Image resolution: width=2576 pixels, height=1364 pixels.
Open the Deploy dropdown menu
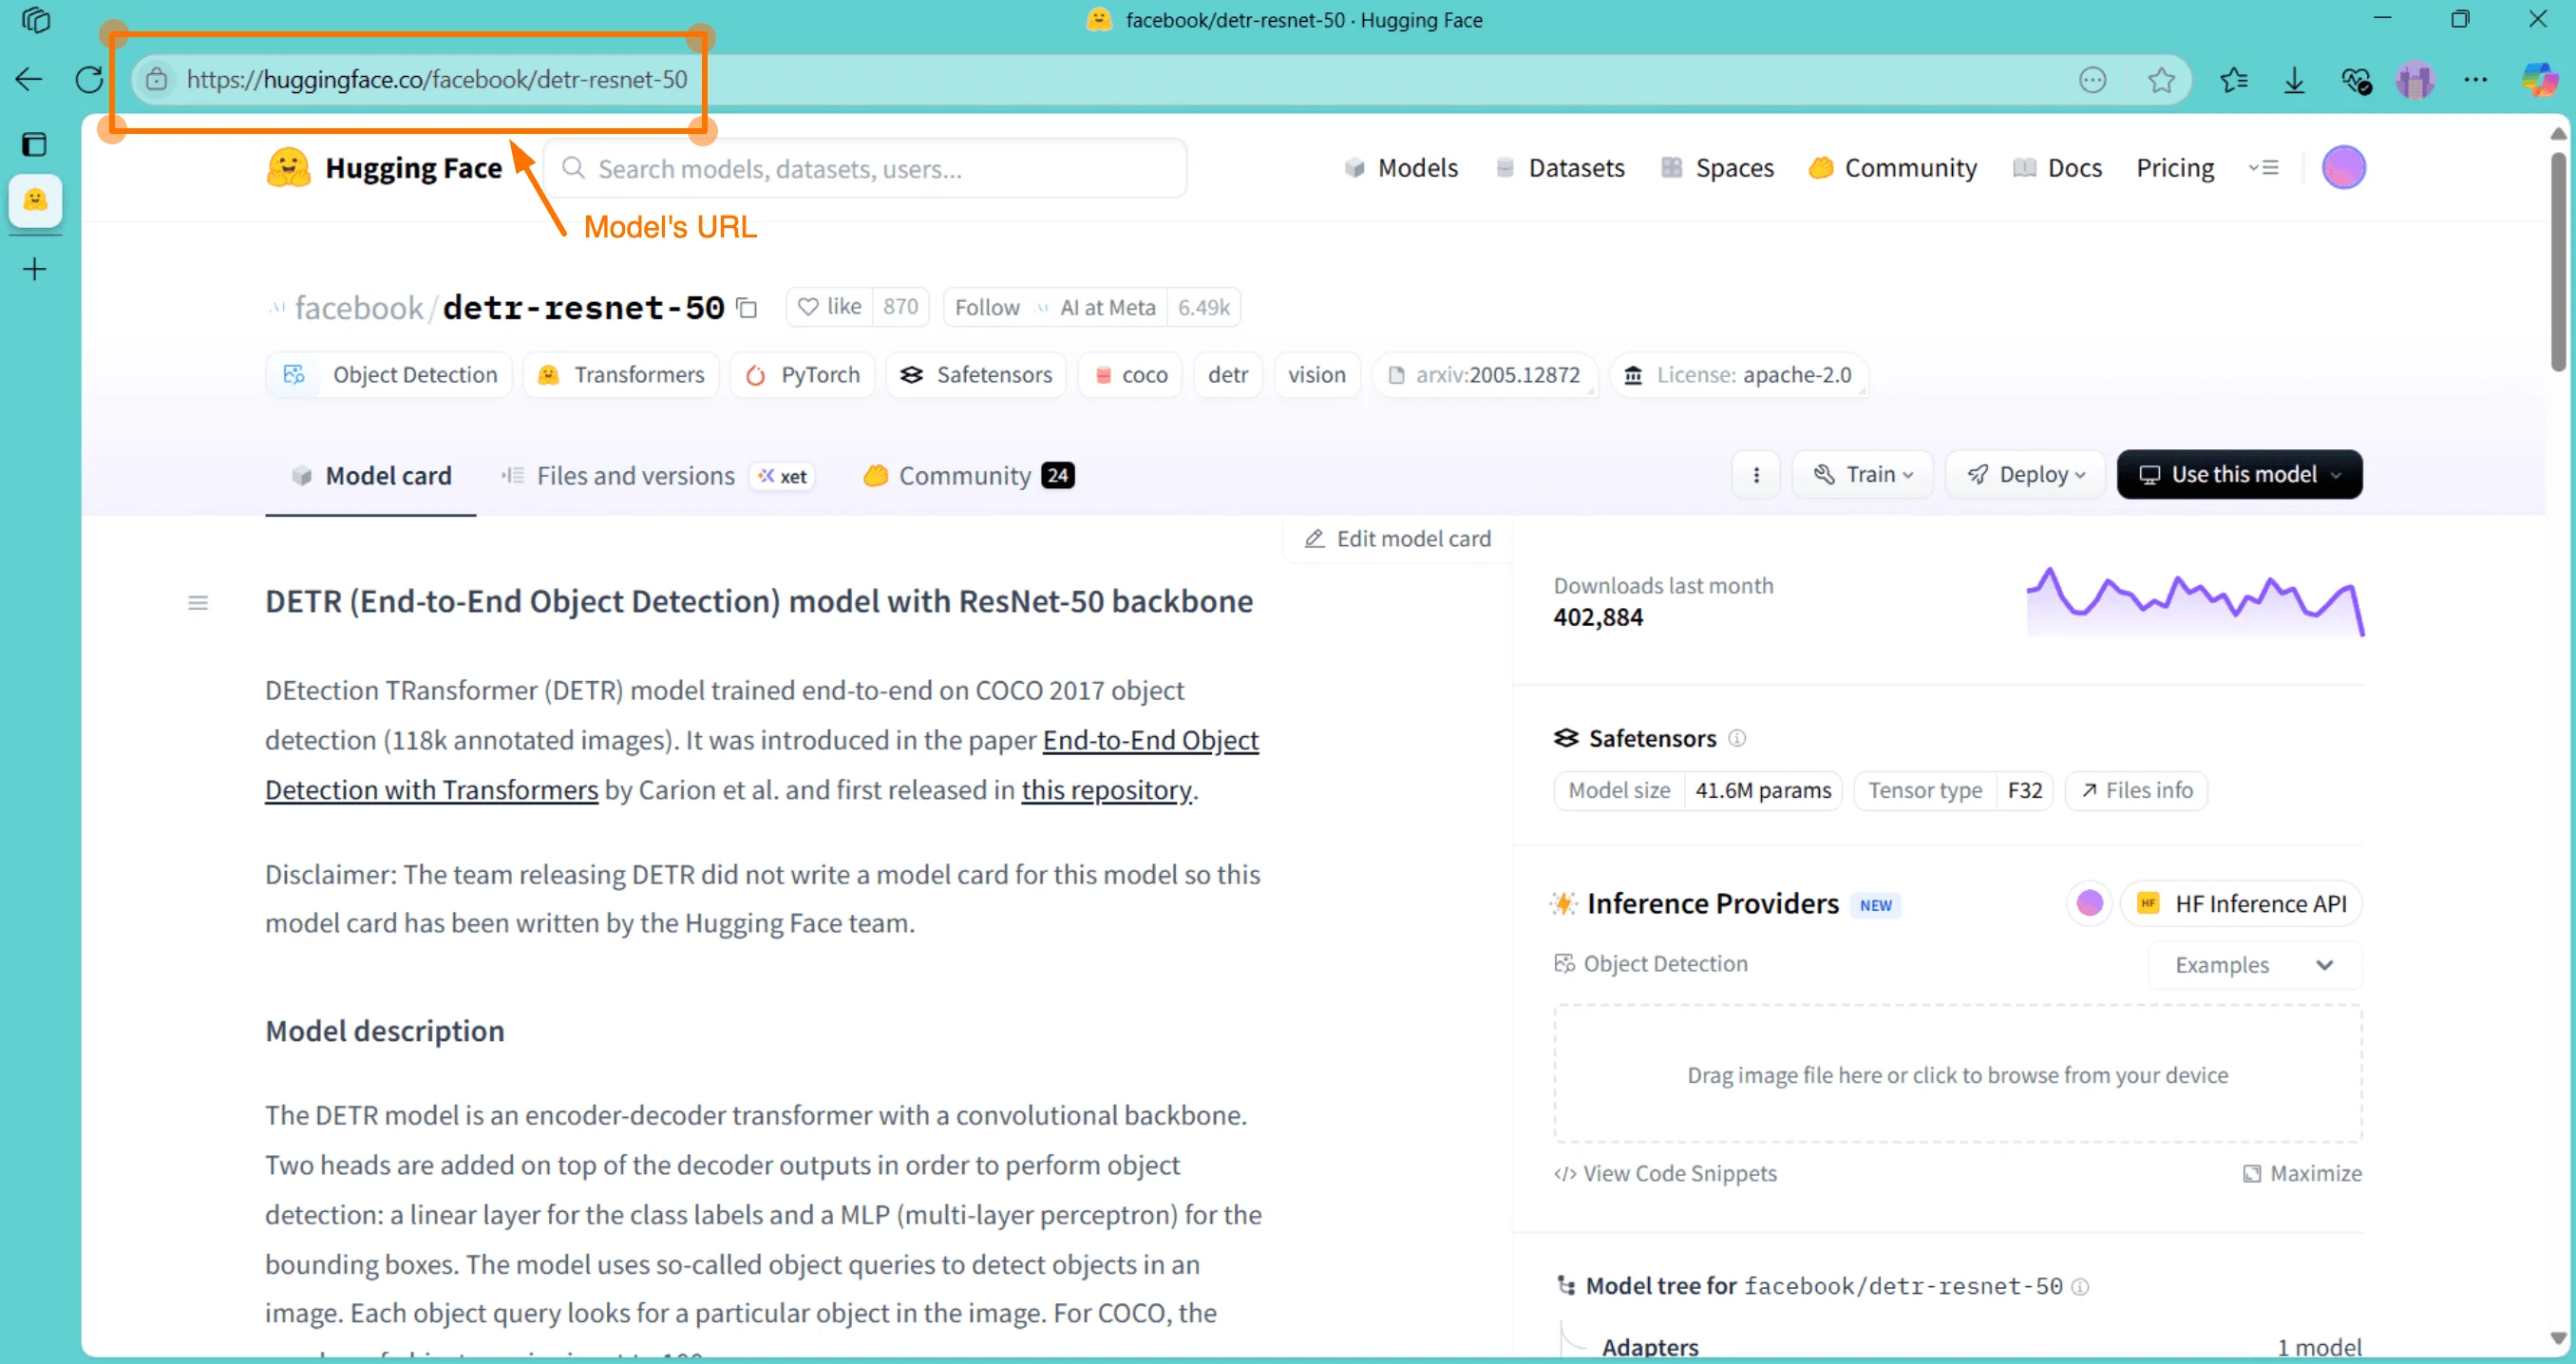tap(2025, 475)
